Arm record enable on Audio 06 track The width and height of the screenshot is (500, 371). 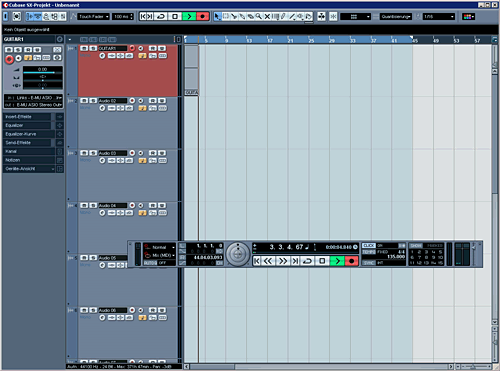click(132, 310)
